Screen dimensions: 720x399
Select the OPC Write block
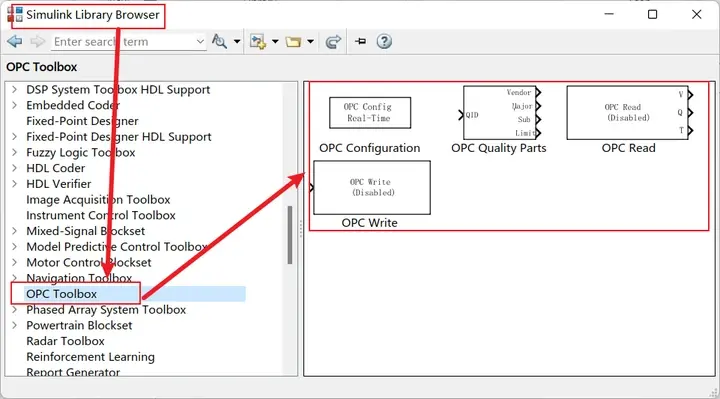[371, 187]
